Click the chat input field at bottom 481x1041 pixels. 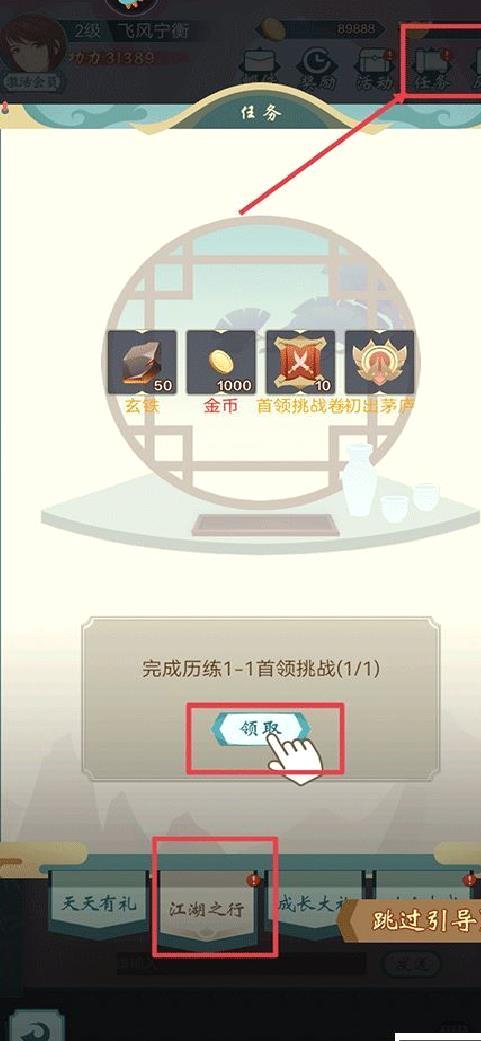[x=240, y=964]
